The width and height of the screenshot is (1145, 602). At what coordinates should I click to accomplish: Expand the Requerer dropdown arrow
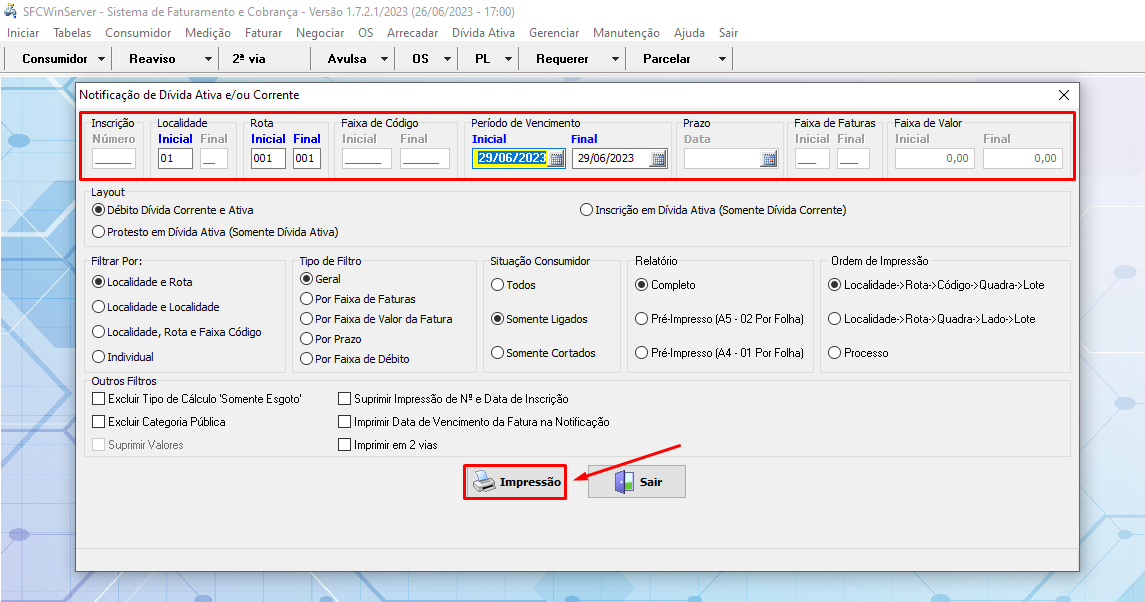coord(615,59)
